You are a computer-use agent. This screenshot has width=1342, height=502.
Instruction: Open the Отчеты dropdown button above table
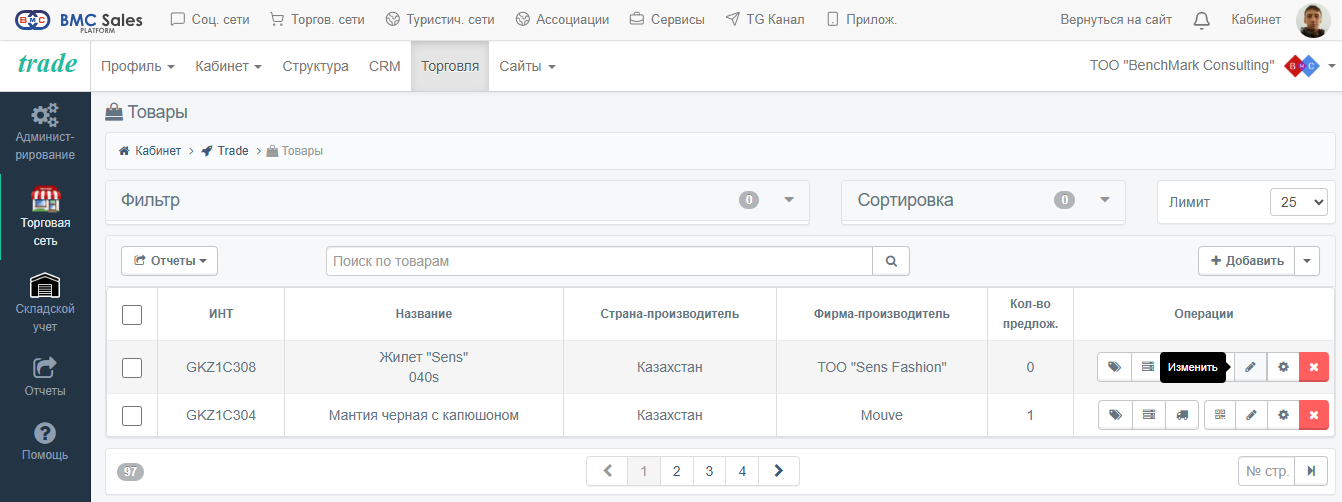point(169,261)
